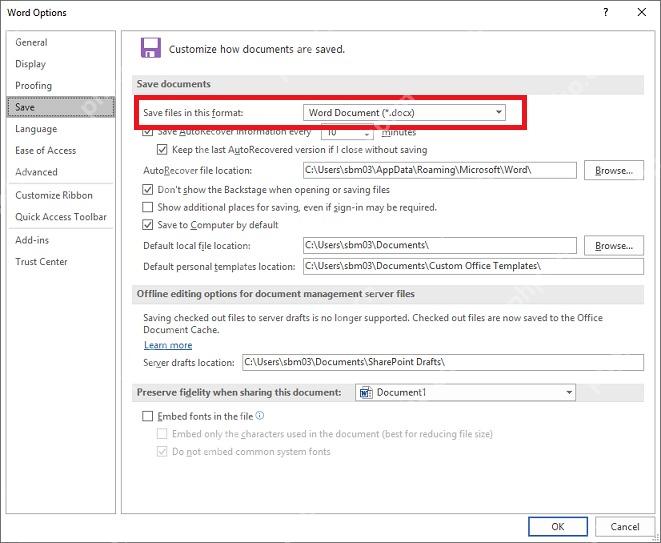The width and height of the screenshot is (661, 543).
Task: Open the Advanced options category
Action: click(36, 172)
